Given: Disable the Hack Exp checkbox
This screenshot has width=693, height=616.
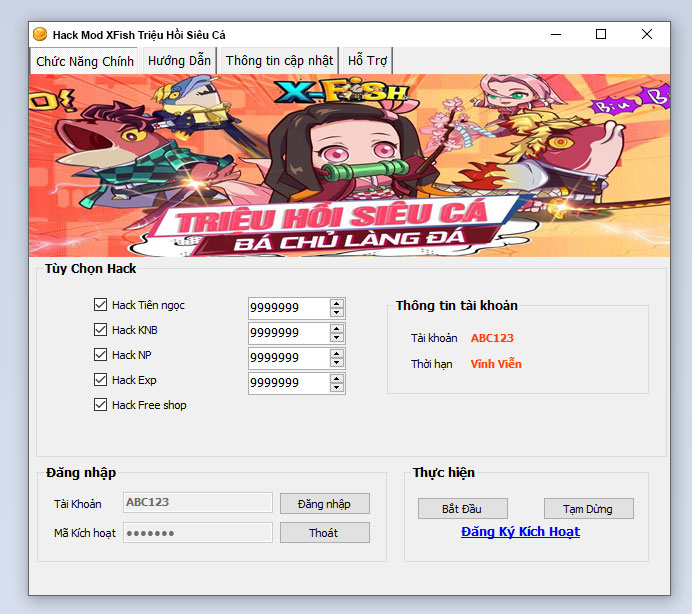Looking at the screenshot, I should click(100, 380).
